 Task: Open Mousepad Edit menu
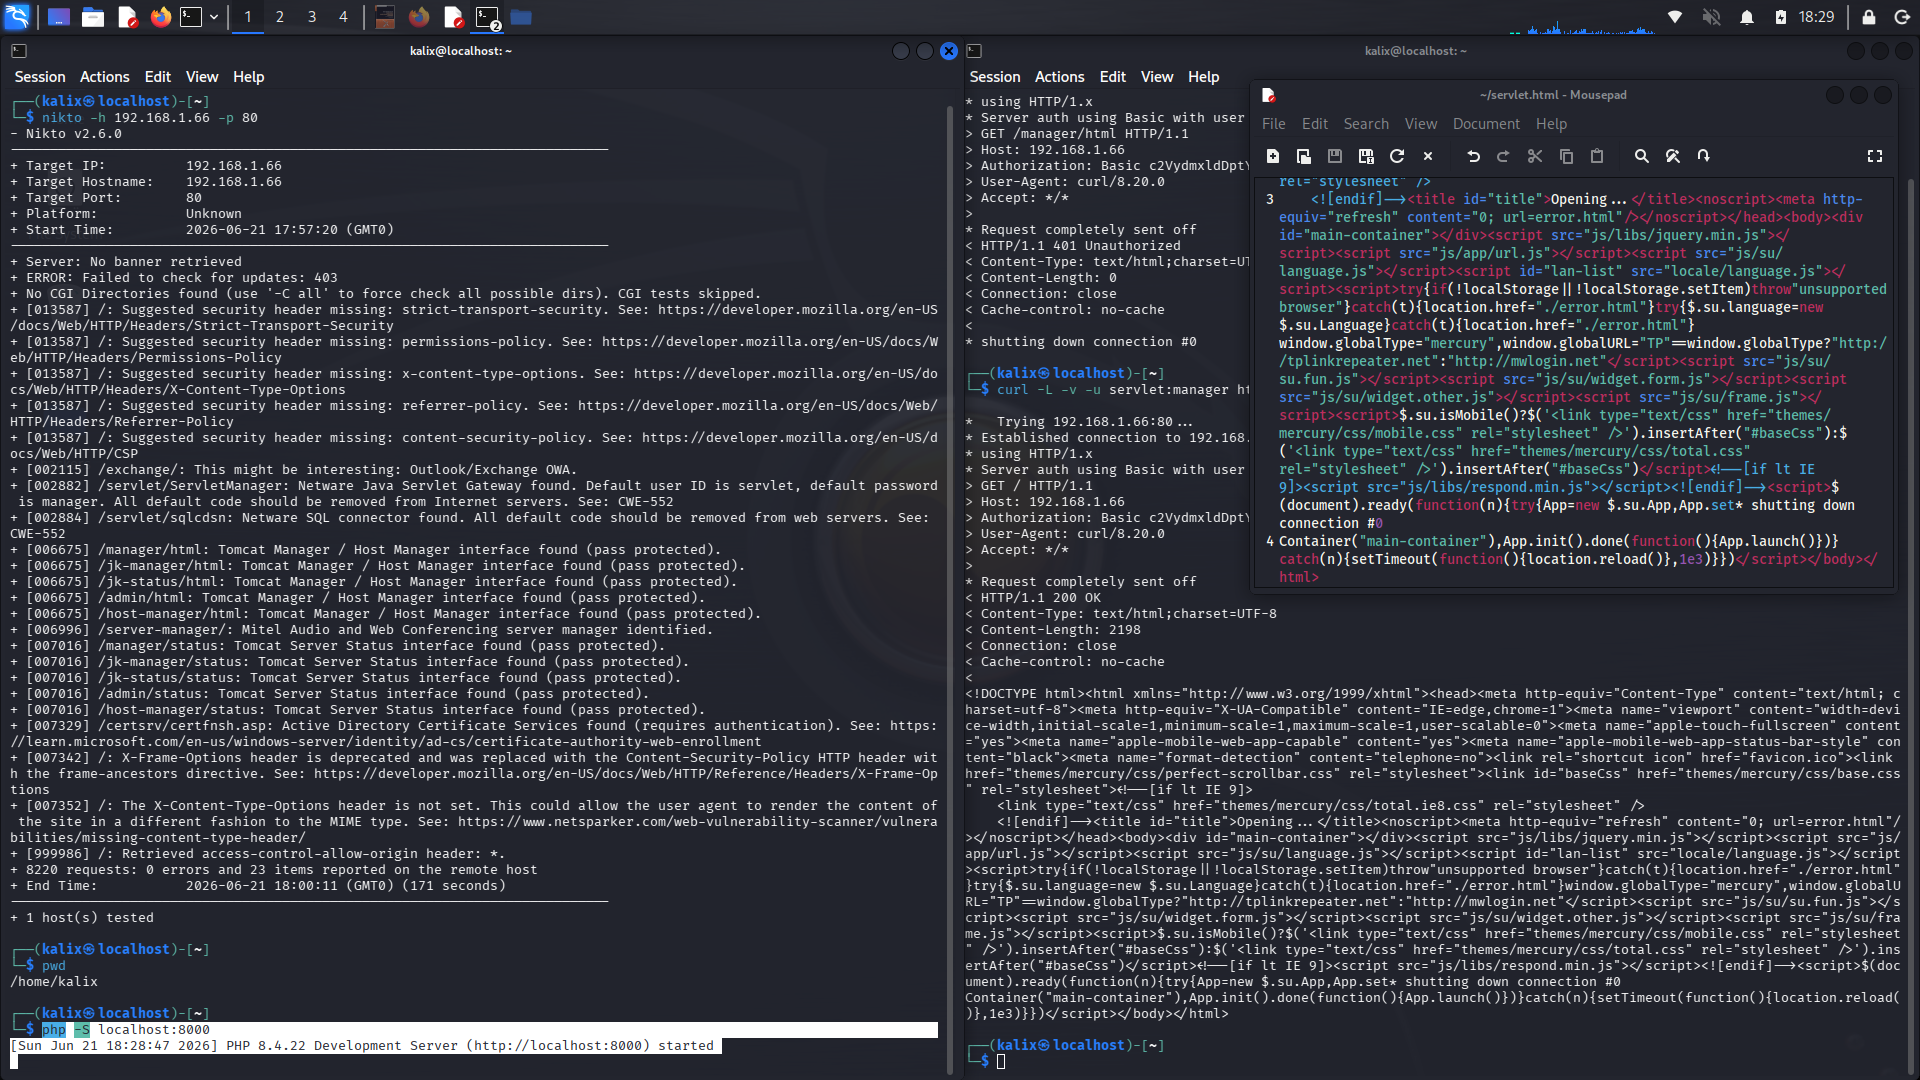(x=1315, y=124)
